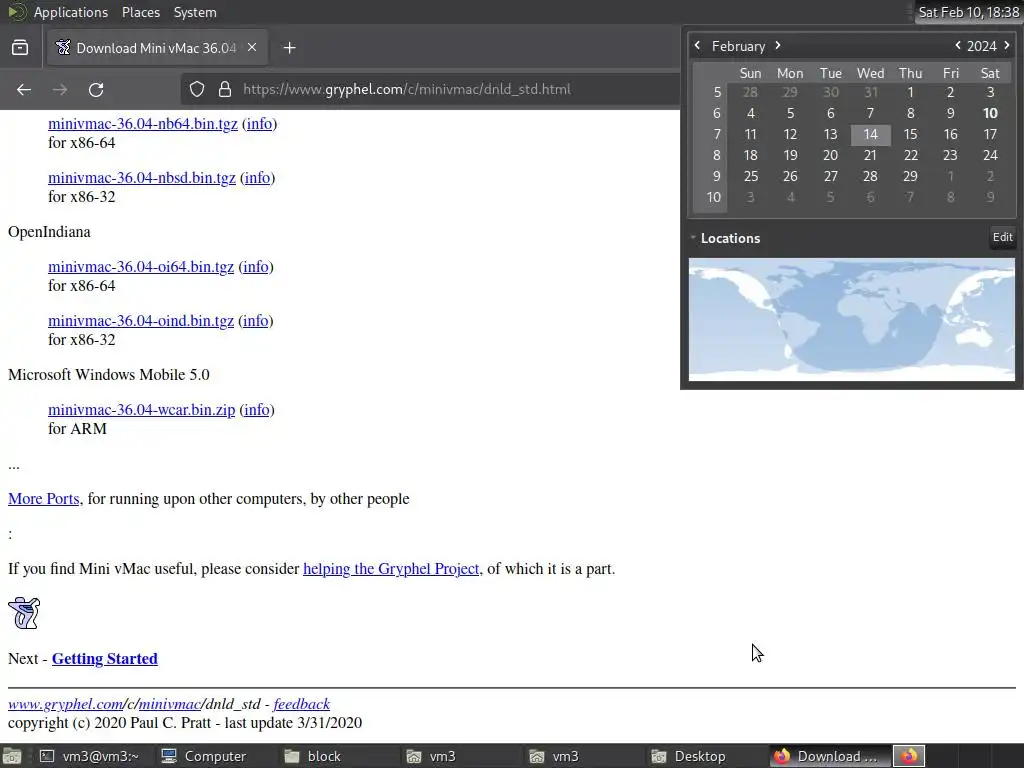The height and width of the screenshot is (768, 1024).
Task: Open a new browser tab
Action: coord(289,48)
